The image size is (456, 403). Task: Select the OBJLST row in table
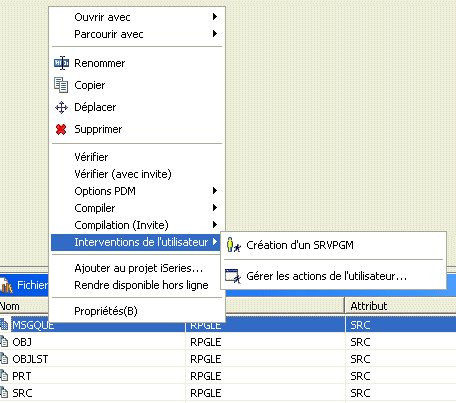[x=228, y=359]
